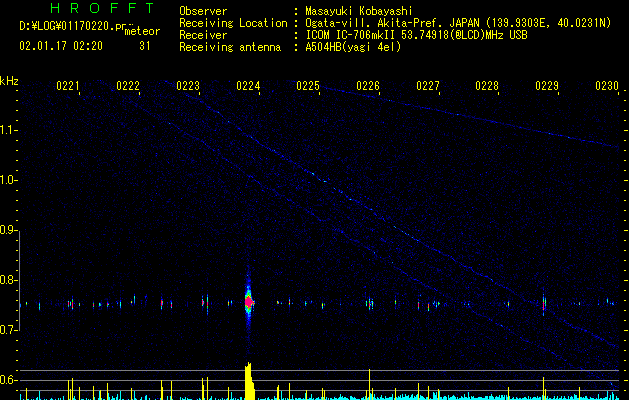Click the 0229 time marker

pos(547,86)
